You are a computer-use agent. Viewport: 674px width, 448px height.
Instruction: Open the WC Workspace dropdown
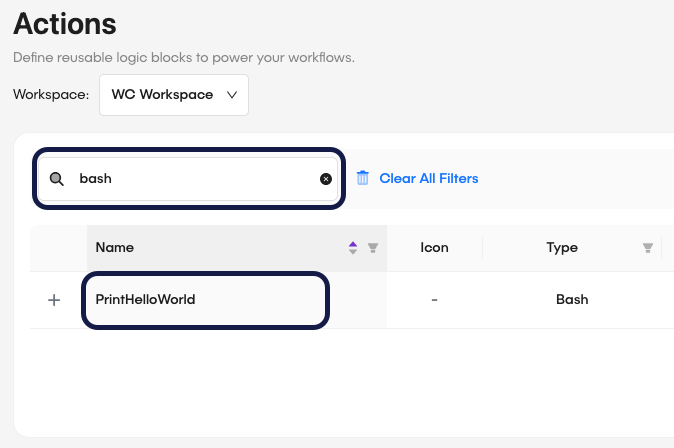coord(173,95)
